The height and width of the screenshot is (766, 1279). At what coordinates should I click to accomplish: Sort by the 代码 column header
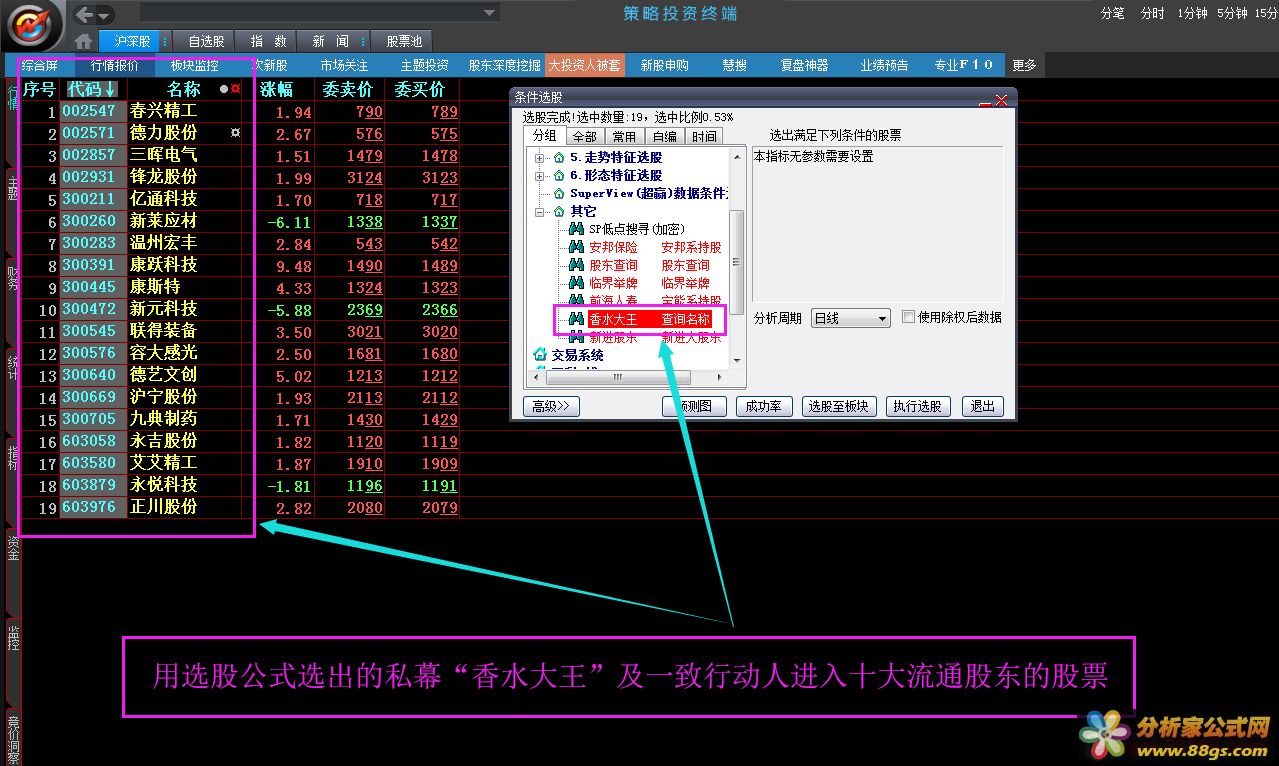point(92,89)
